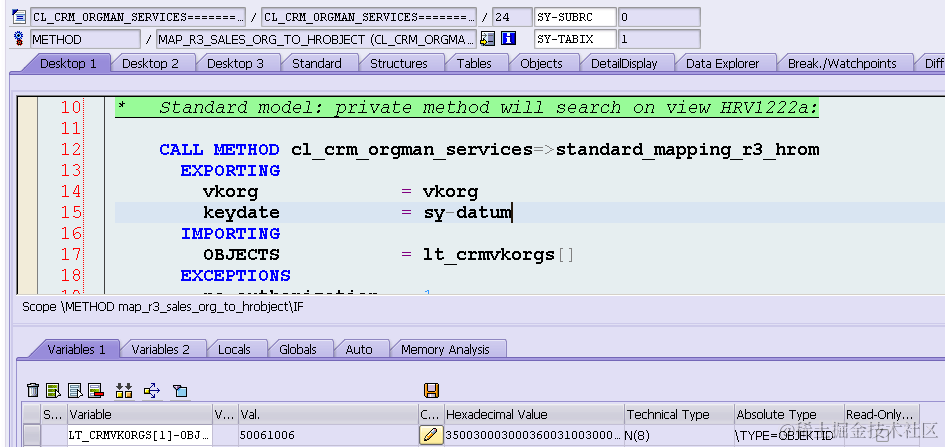
Task: Open the Break./Watchpoints tab
Action: (843, 63)
